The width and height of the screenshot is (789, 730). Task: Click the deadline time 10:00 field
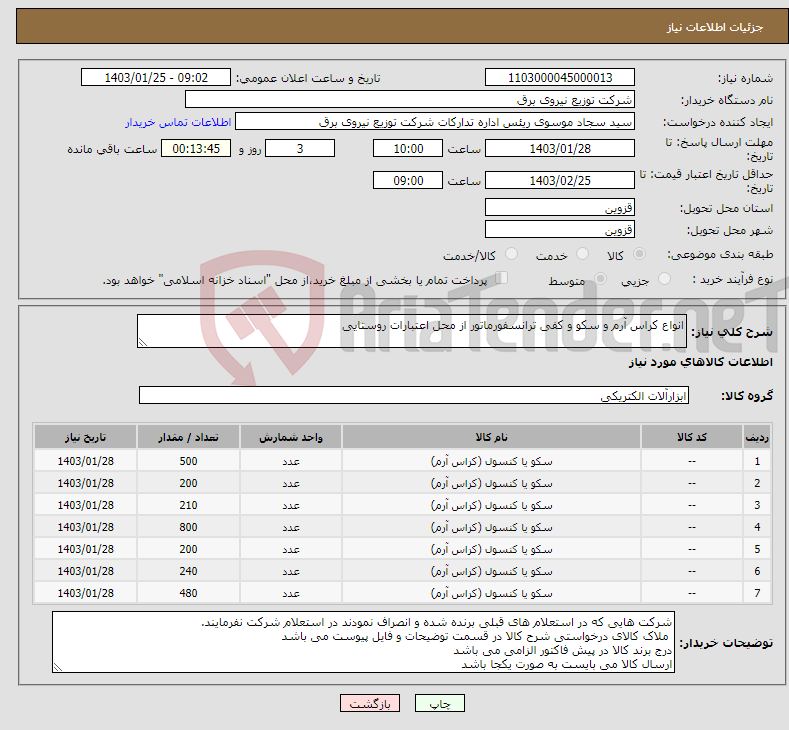tap(408, 148)
